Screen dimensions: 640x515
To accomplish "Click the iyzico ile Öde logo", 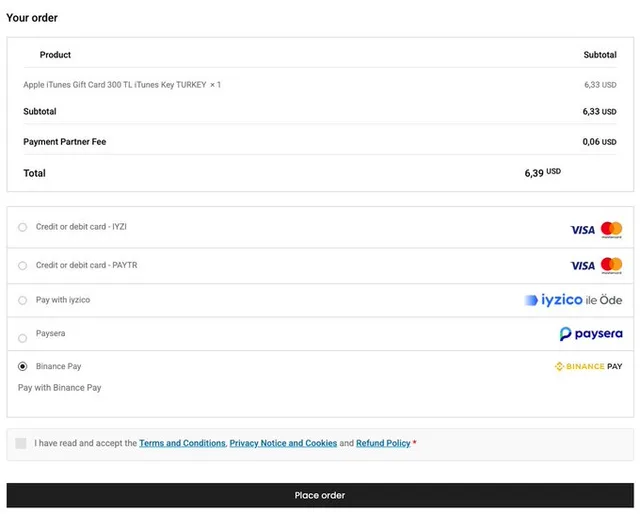I will pyautogui.click(x=573, y=300).
